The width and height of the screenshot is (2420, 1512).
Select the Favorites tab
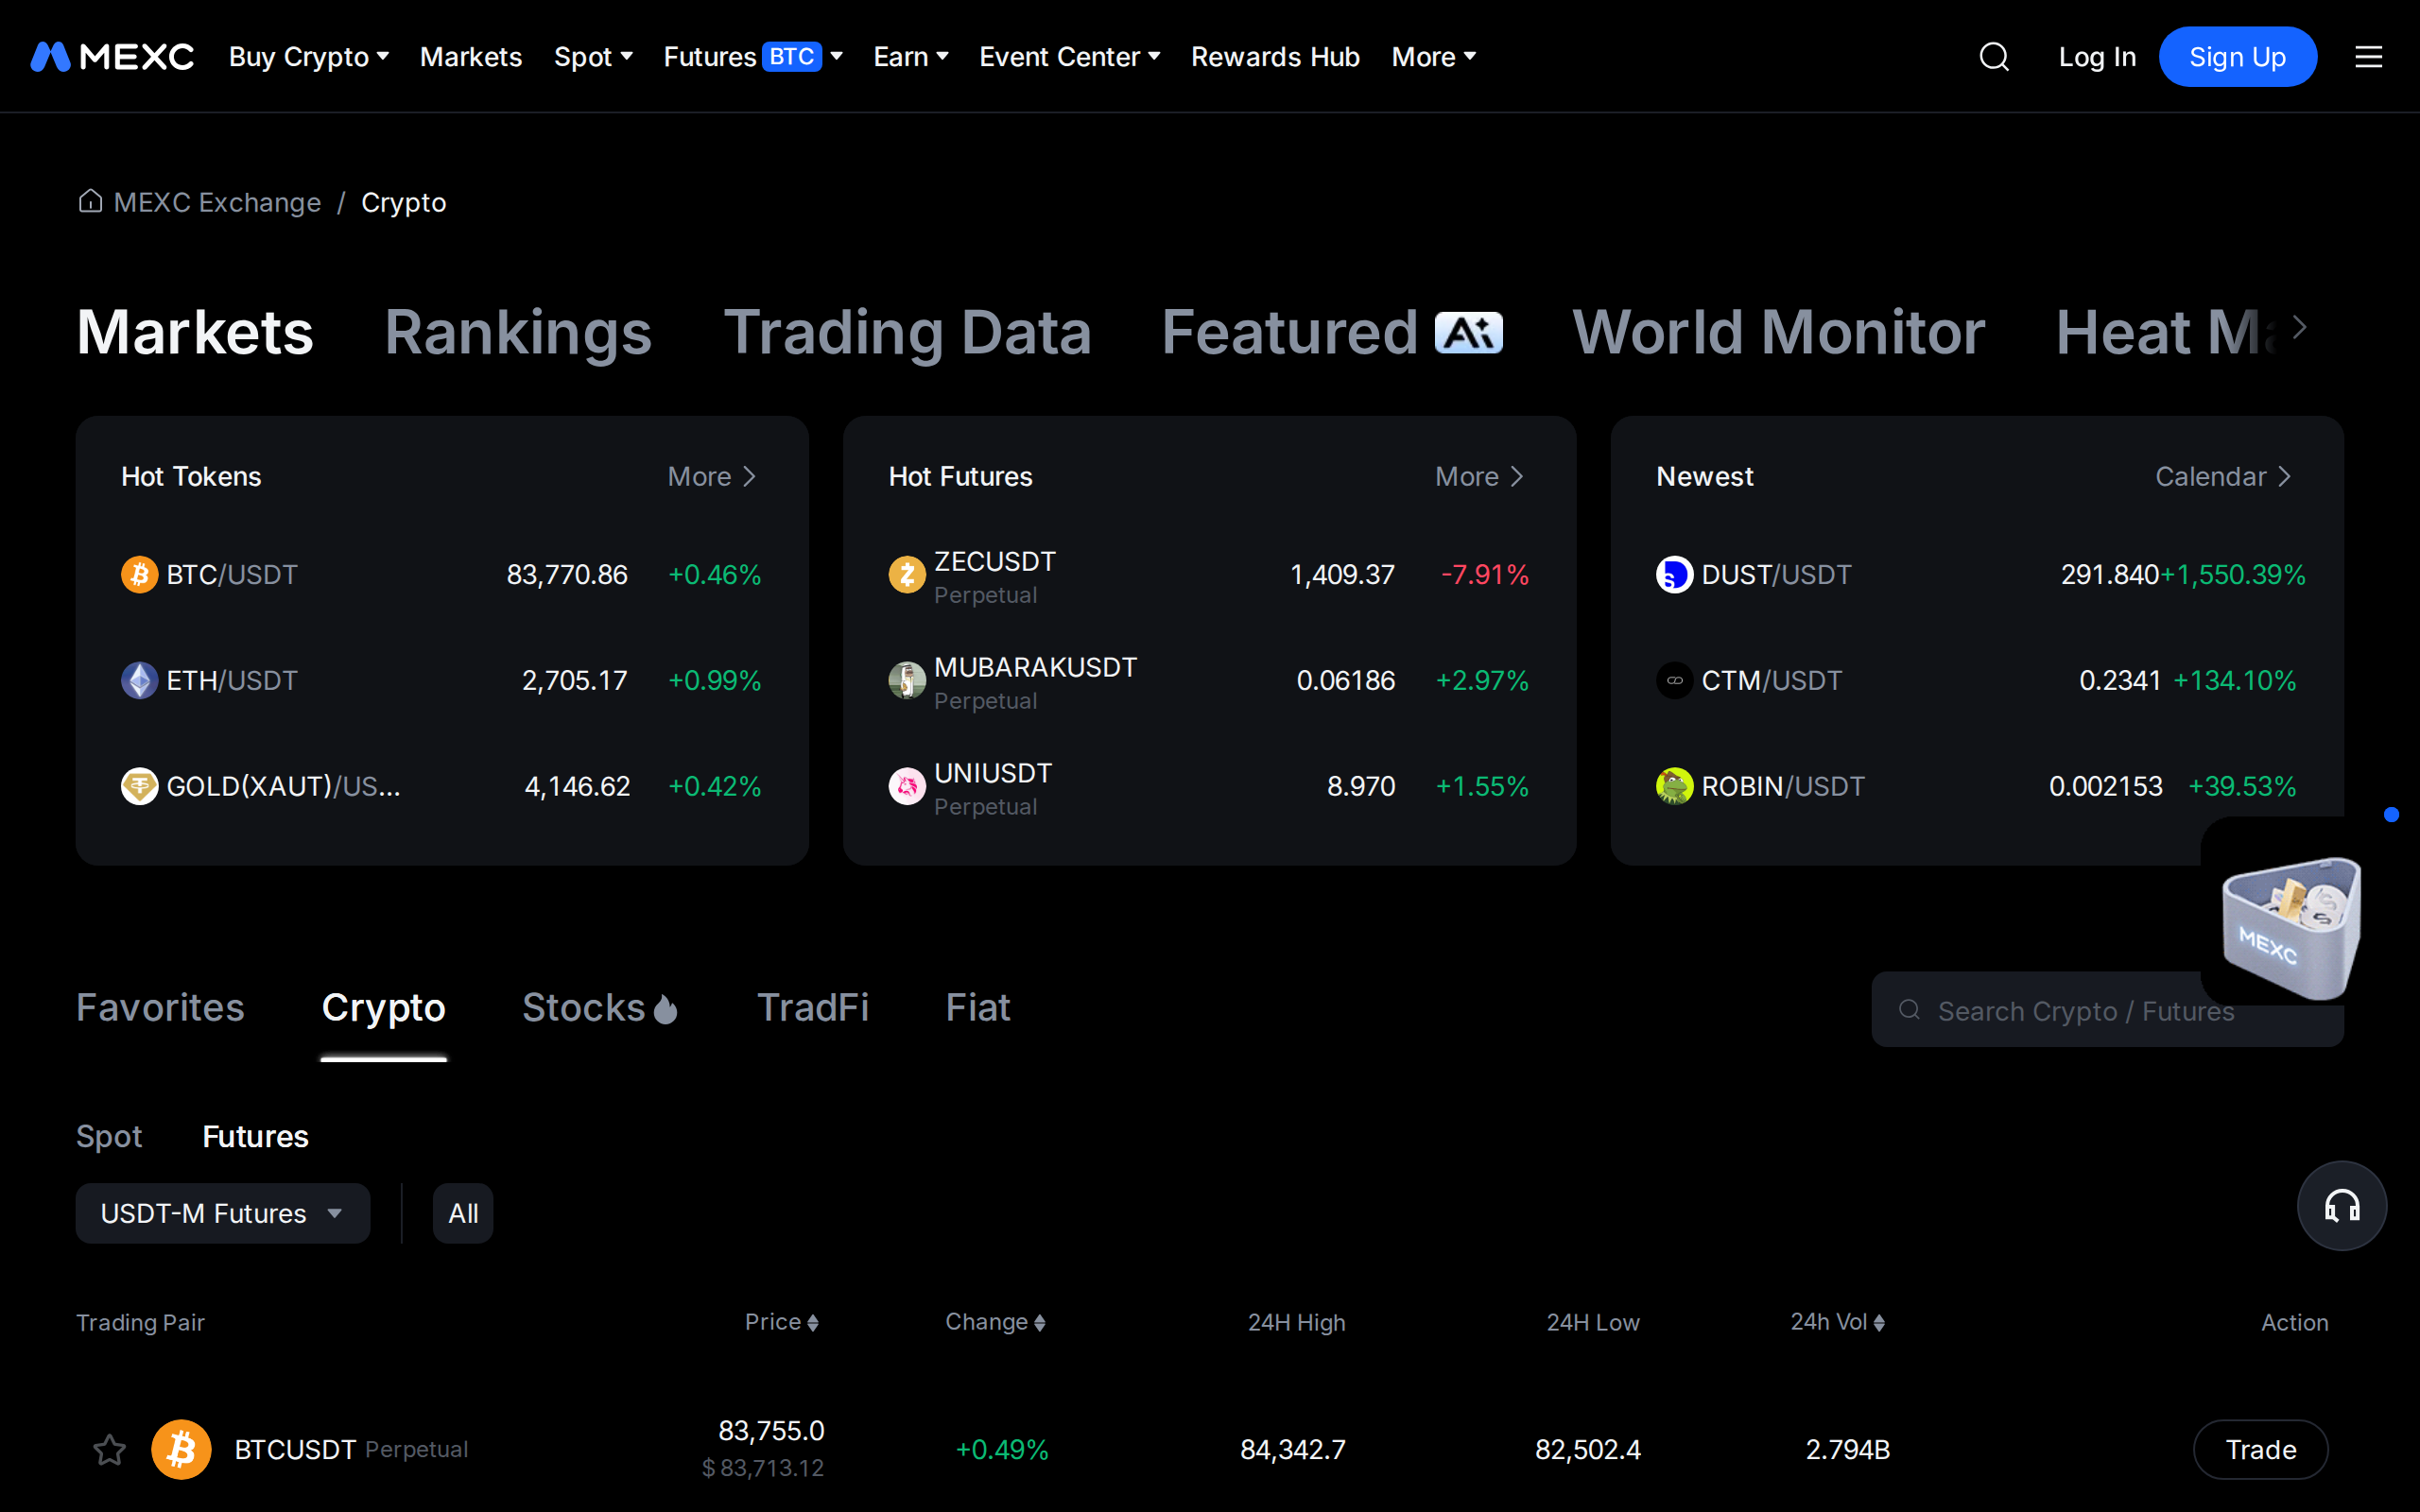point(160,1007)
